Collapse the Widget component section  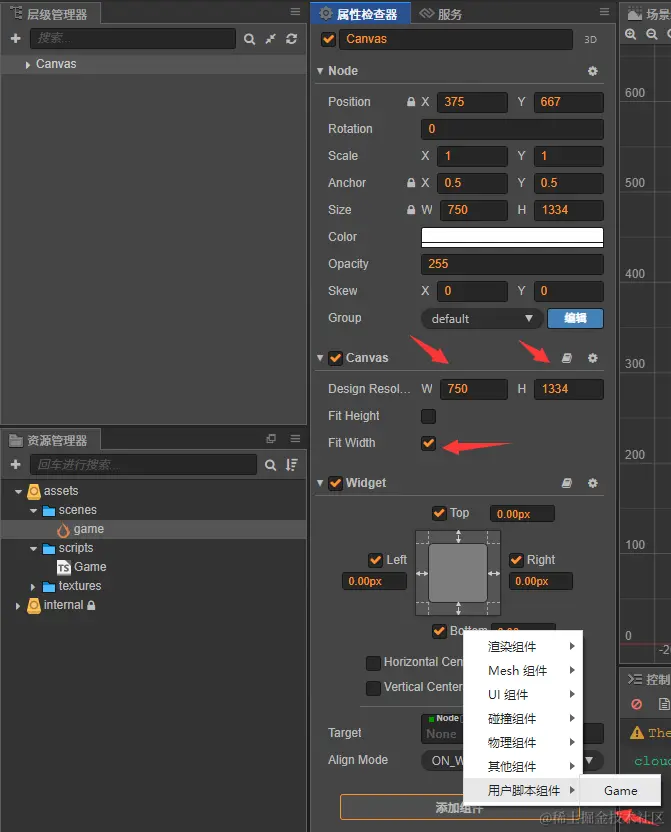[320, 483]
